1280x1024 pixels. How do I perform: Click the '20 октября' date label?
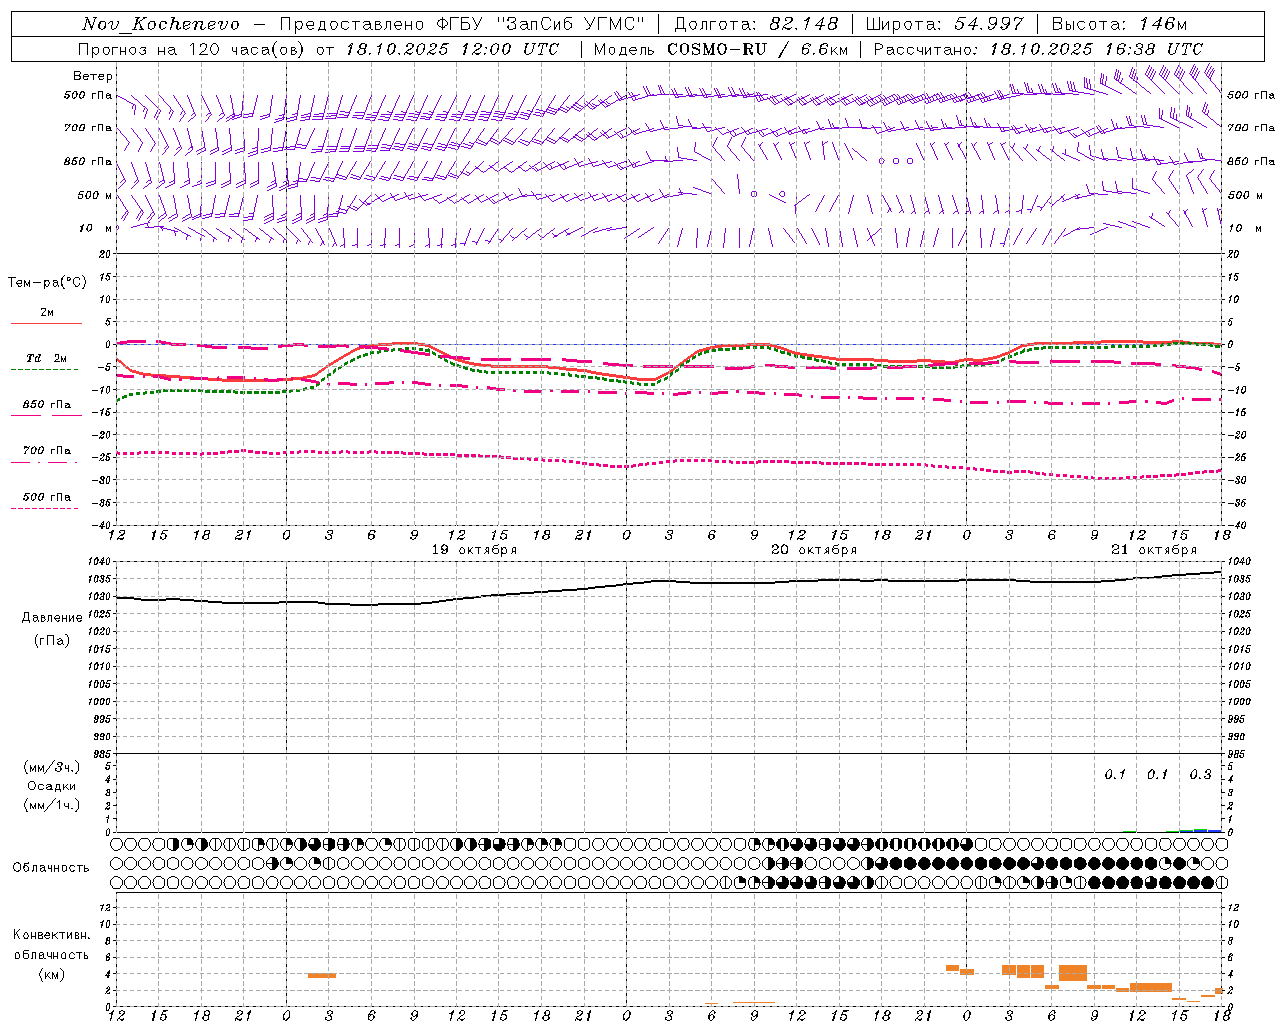(x=814, y=550)
